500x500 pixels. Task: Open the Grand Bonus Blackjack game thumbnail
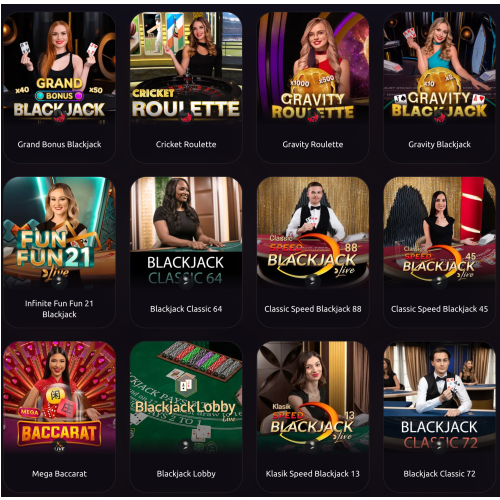pos(59,68)
